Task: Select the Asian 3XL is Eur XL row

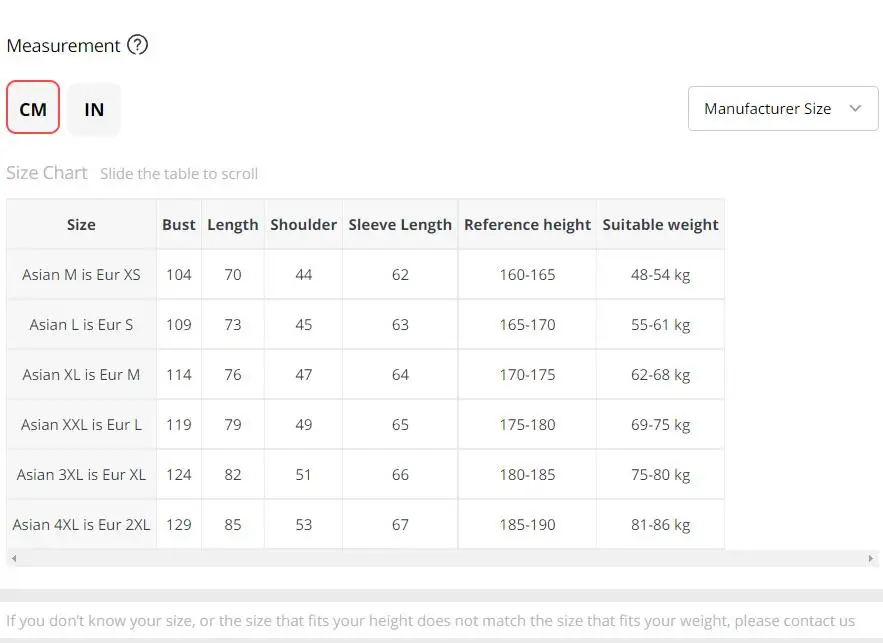Action: click(x=81, y=474)
